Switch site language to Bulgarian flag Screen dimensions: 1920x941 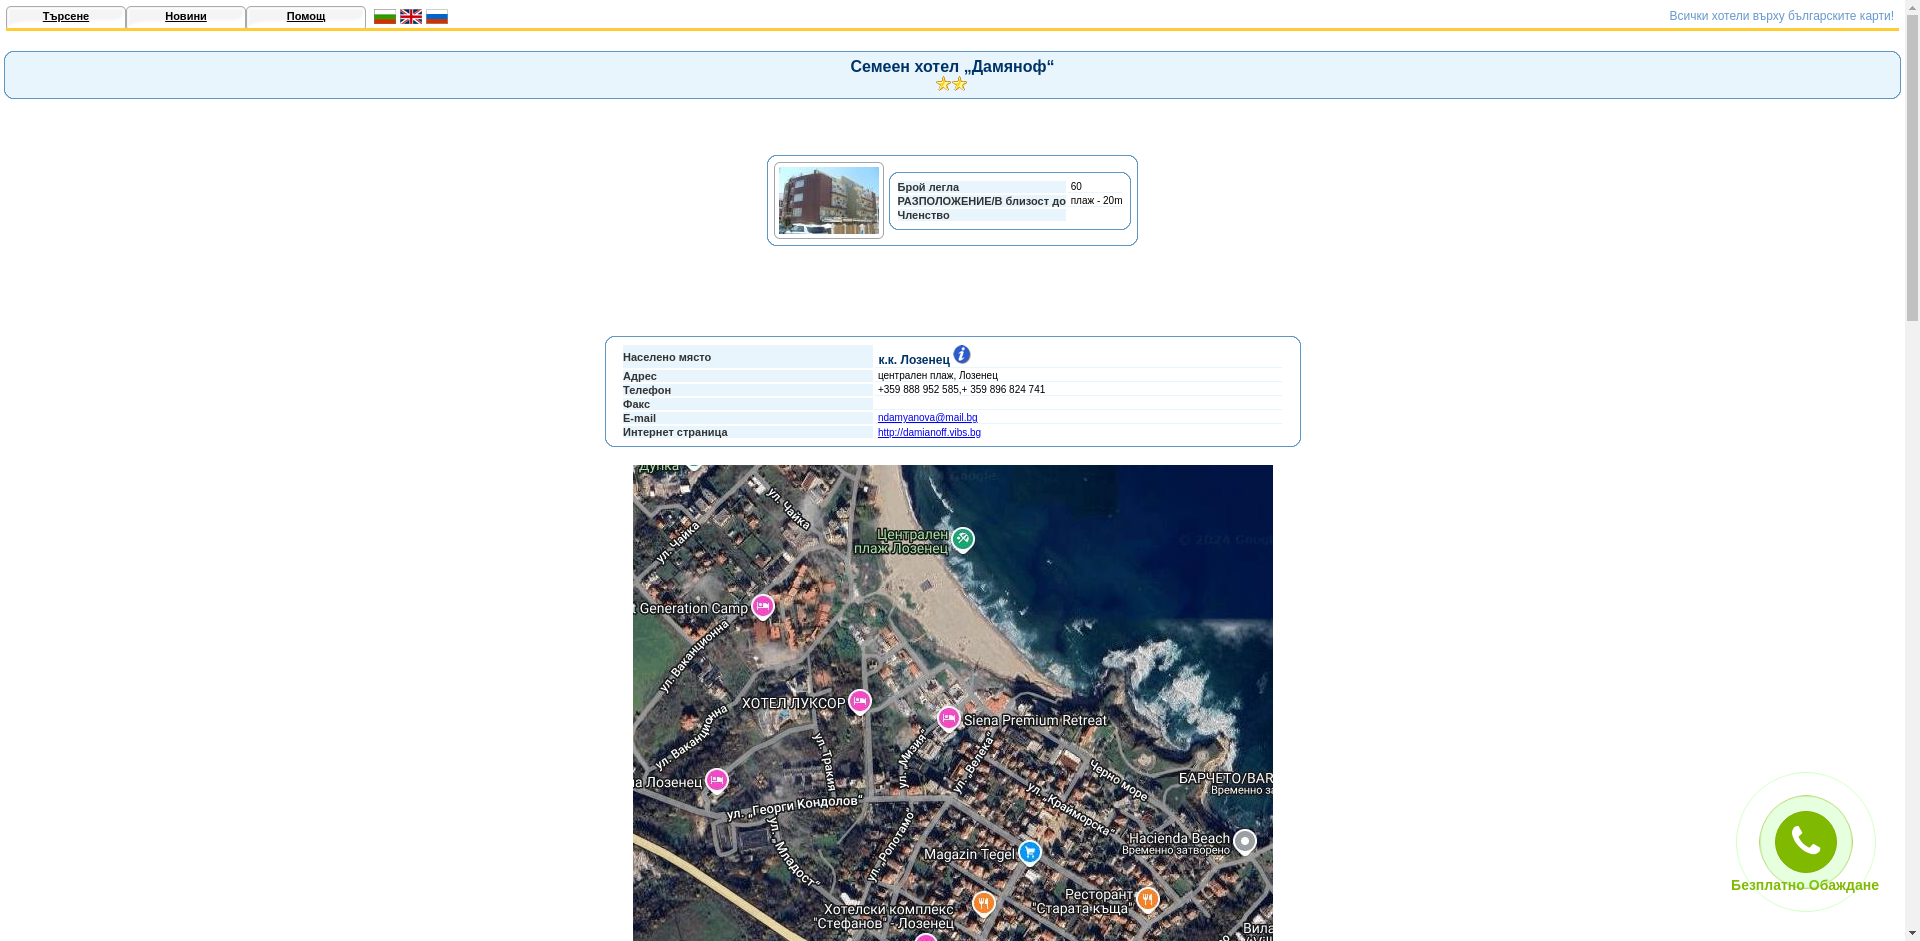click(x=384, y=17)
